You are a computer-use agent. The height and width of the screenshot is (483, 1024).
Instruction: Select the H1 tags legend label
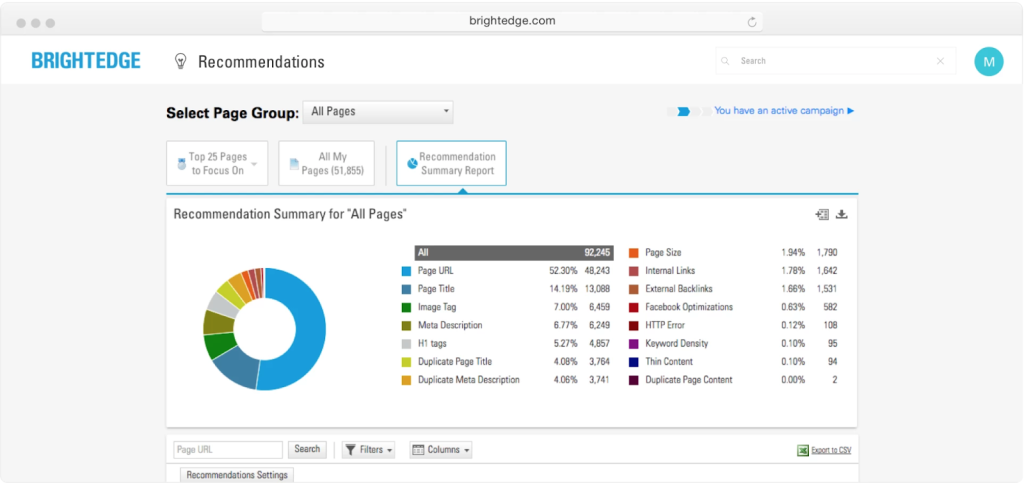click(x=432, y=343)
